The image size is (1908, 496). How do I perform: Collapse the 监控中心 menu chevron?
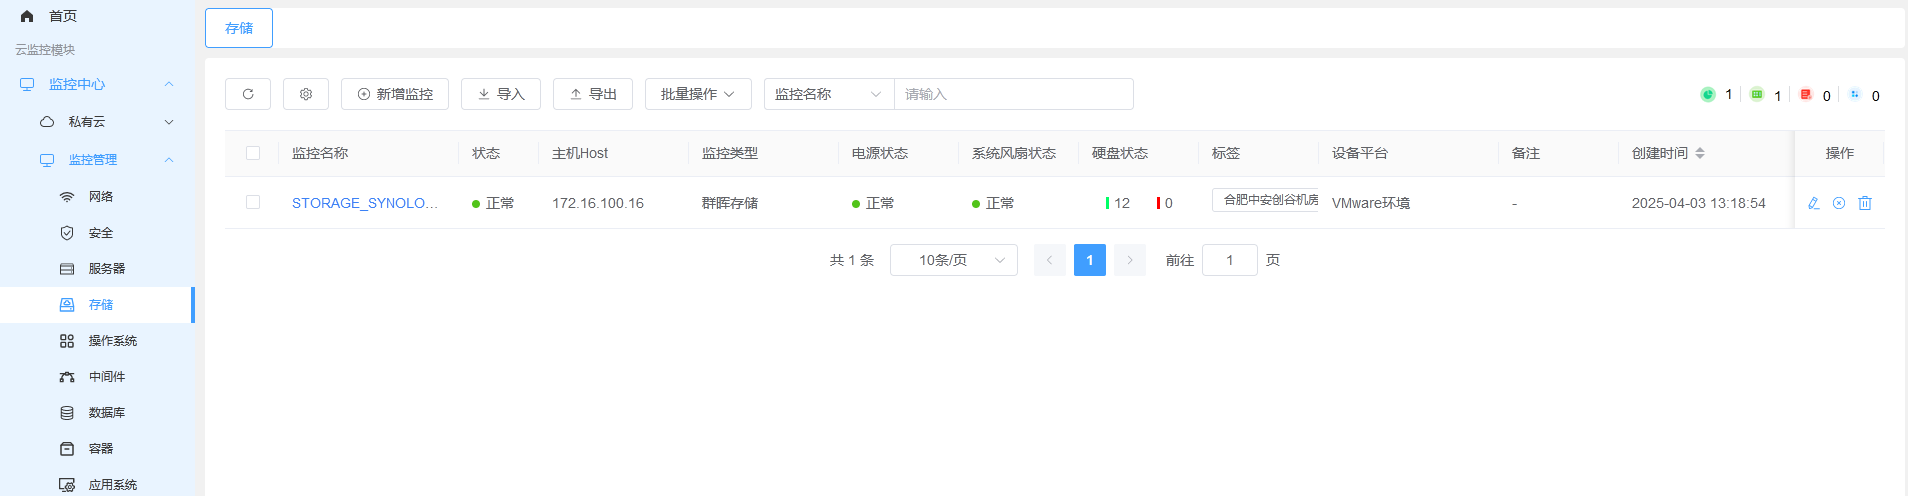click(169, 84)
